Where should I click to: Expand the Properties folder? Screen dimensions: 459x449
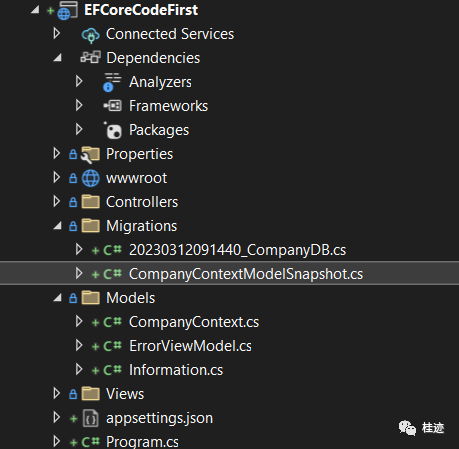(57, 153)
